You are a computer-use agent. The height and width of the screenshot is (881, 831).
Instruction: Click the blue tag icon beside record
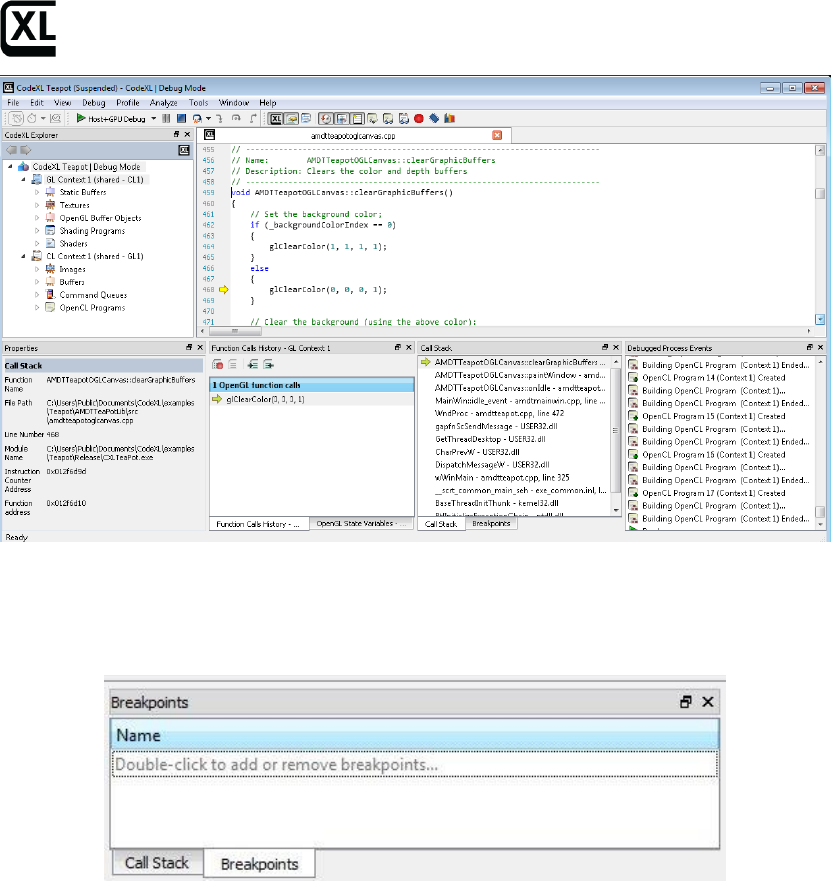click(434, 119)
